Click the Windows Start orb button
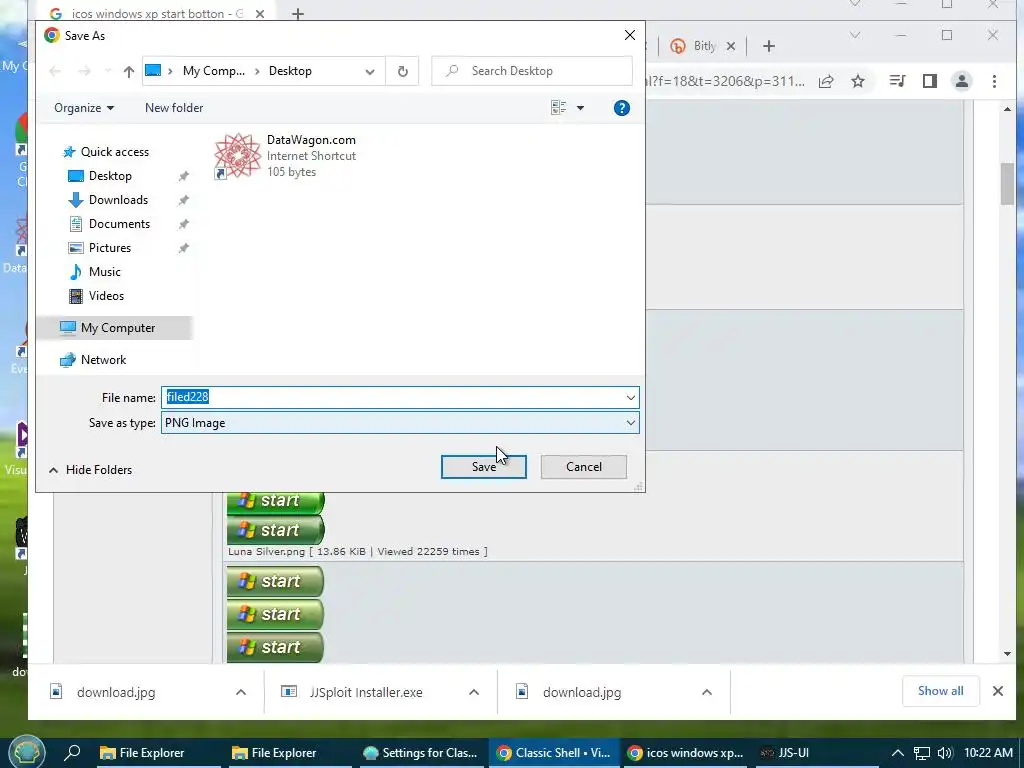Screen dimensions: 1024x768 (26, 751)
